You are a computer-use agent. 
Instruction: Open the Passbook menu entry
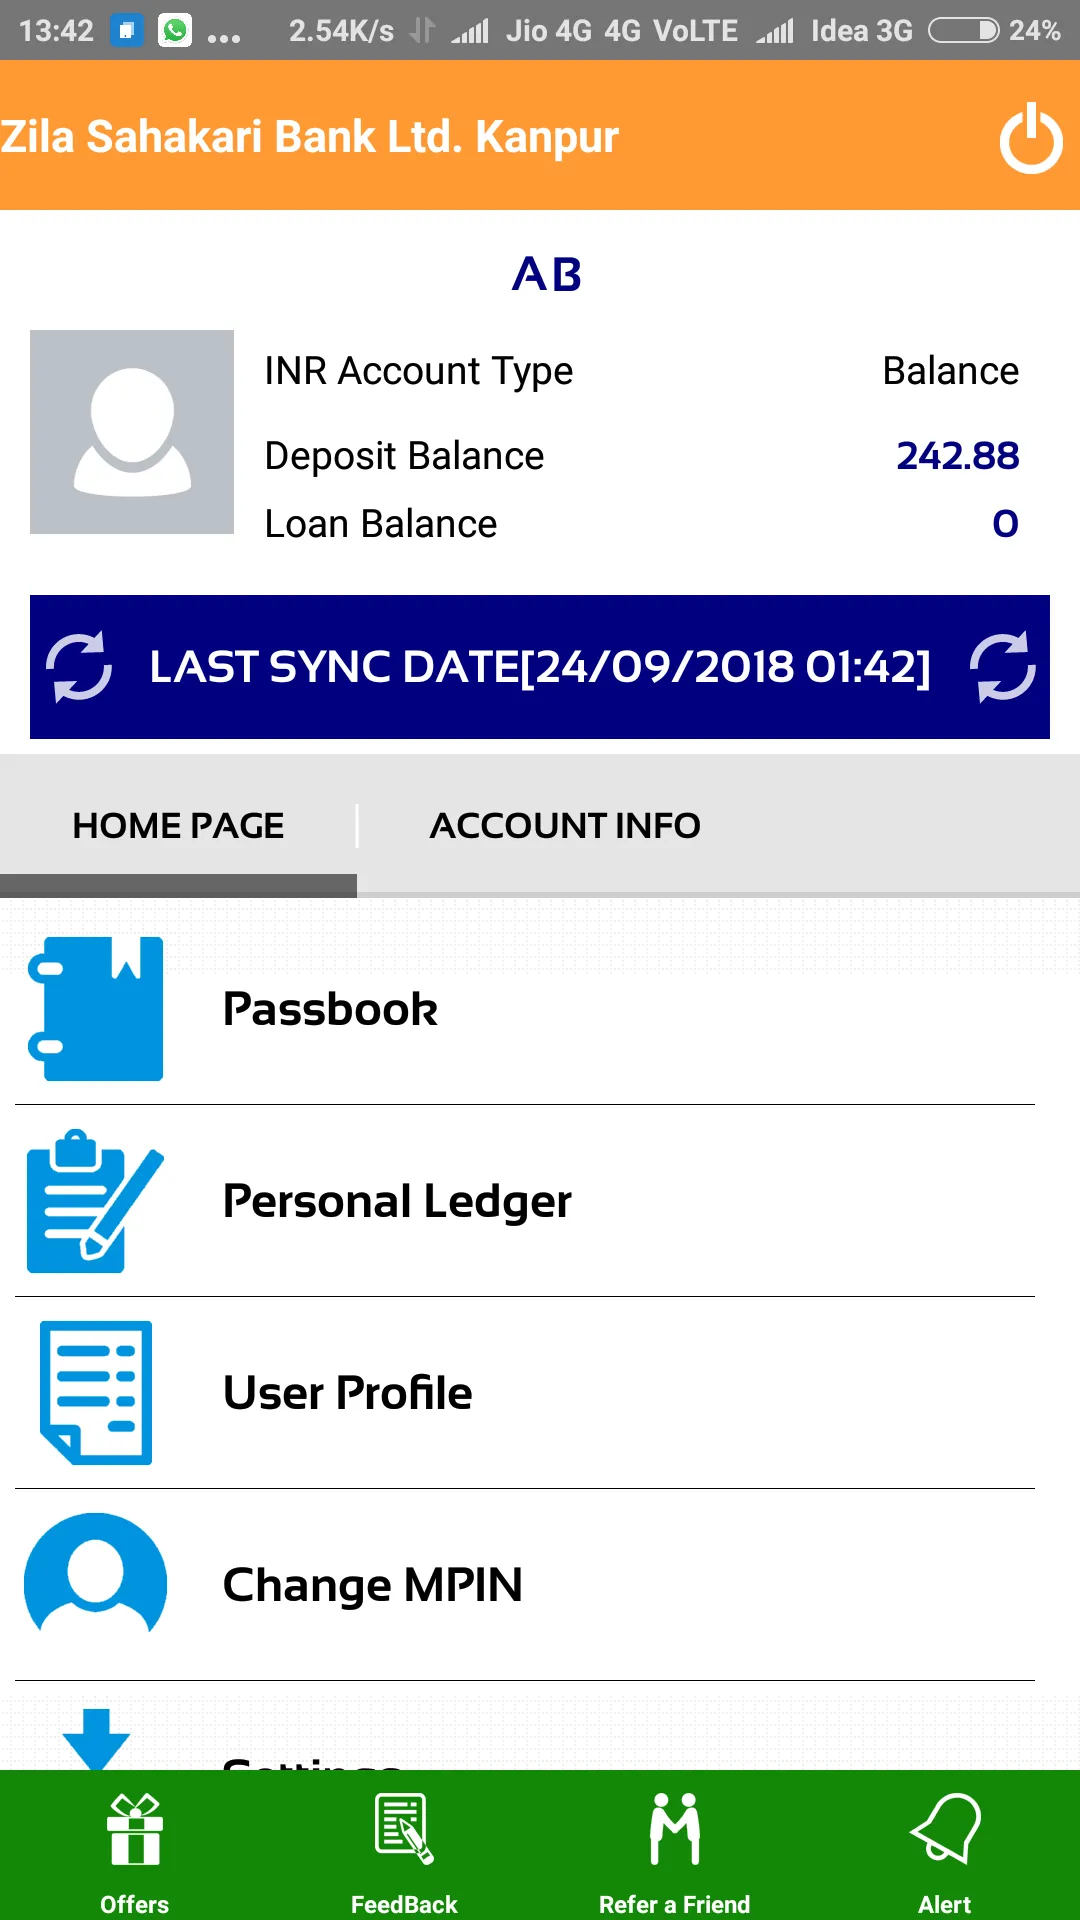point(525,1009)
